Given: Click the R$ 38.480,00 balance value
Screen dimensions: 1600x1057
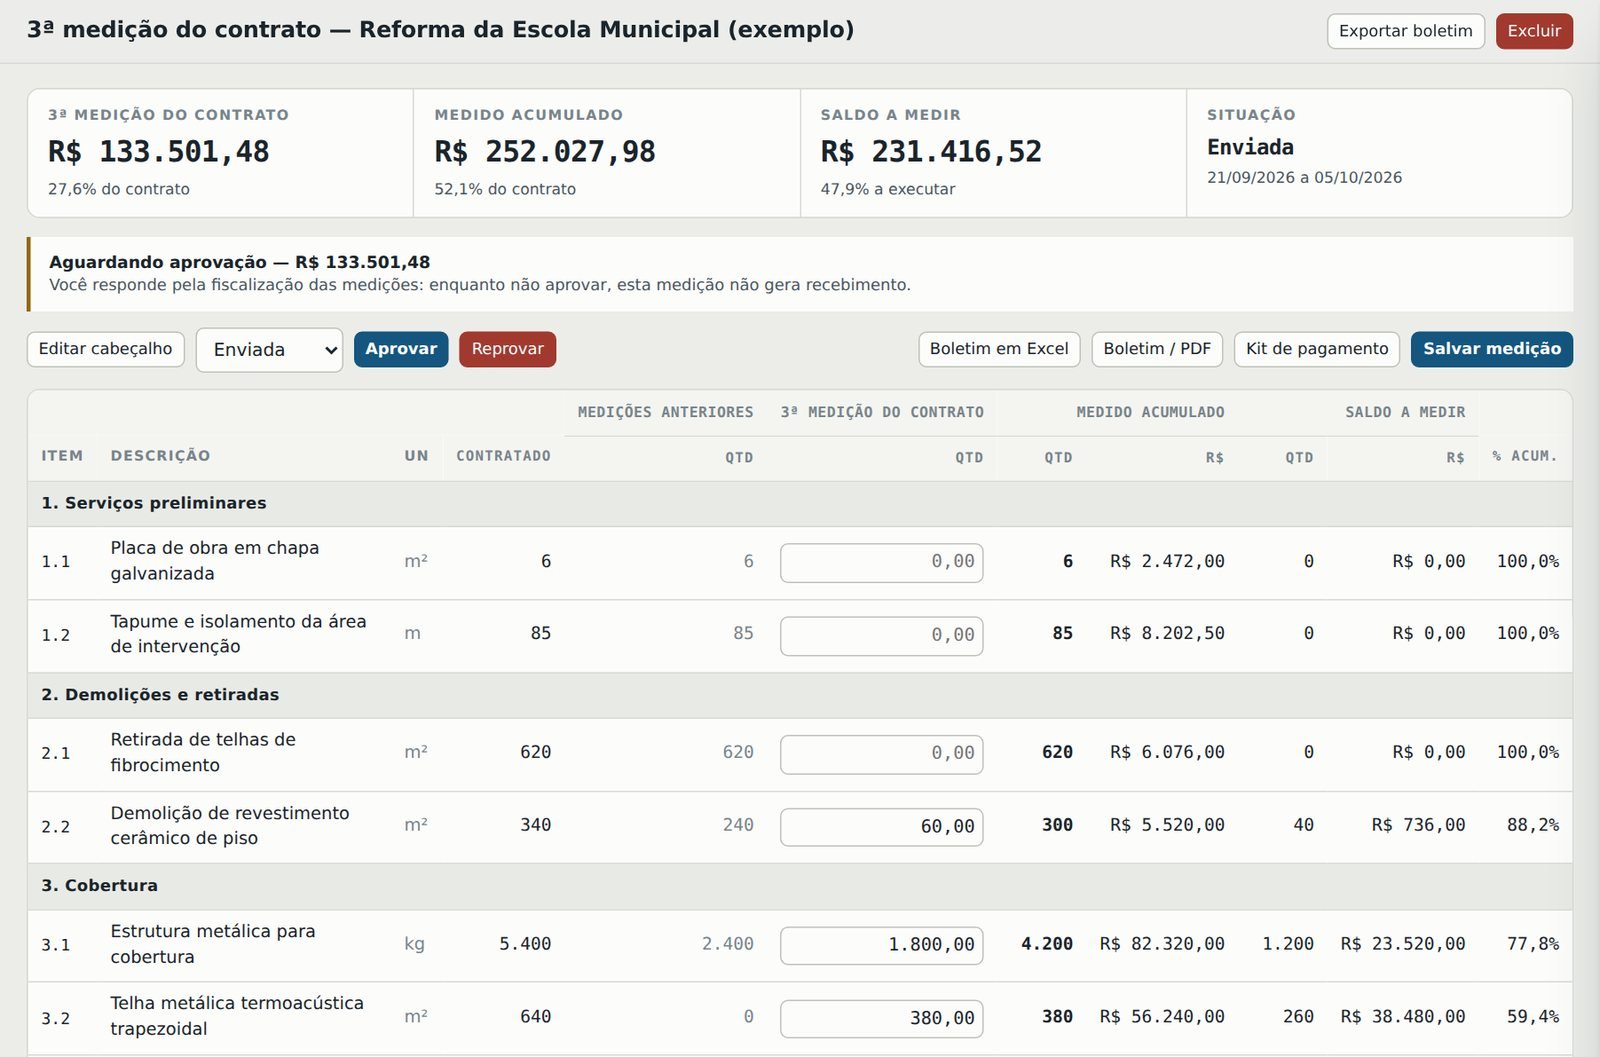Looking at the screenshot, I should pos(1403,1017).
